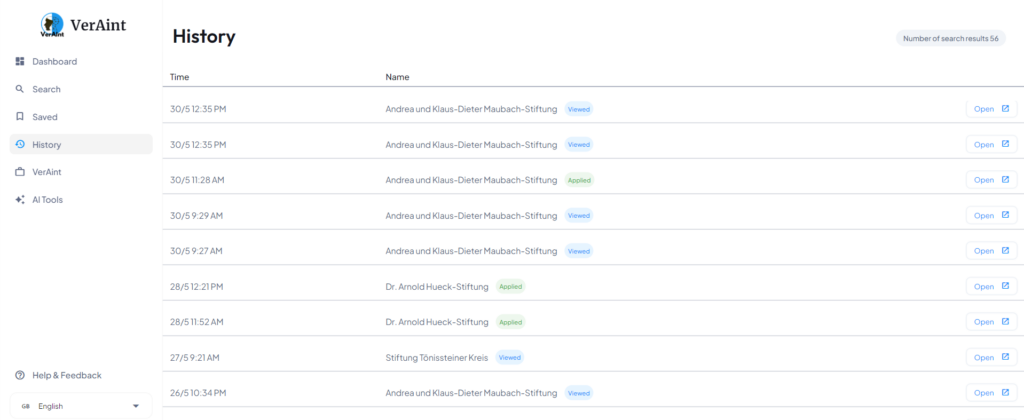Expand the English language dropdown arrow
The image size is (1024, 420).
pyautogui.click(x=135, y=406)
